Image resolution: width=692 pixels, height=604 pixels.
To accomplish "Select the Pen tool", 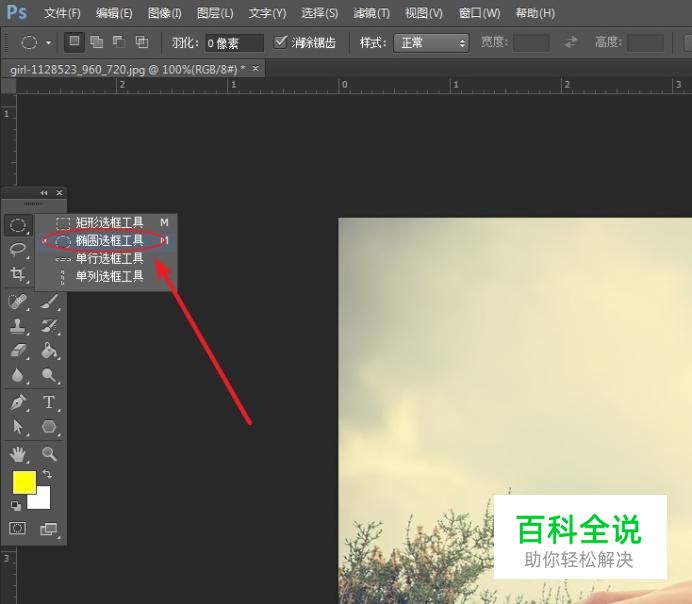I will pos(18,402).
